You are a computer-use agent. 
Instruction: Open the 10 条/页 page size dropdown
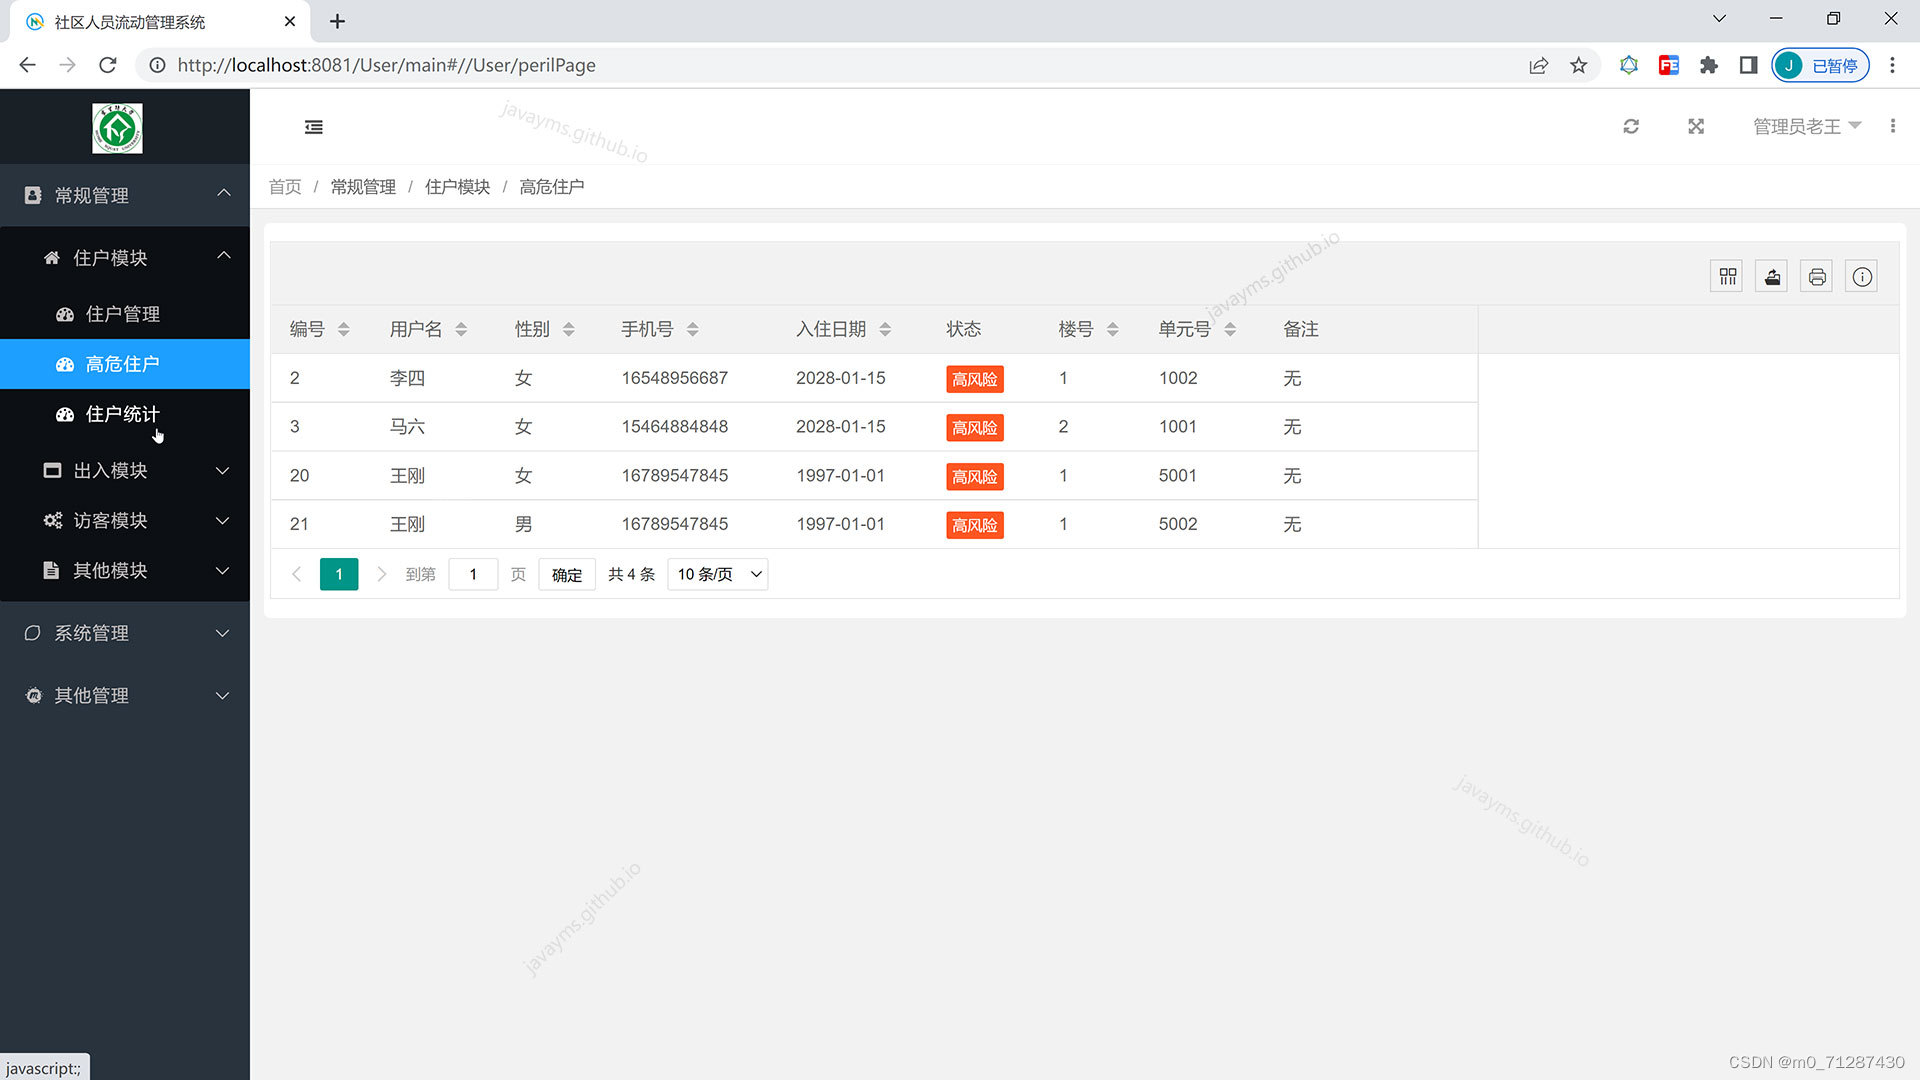pyautogui.click(x=718, y=575)
